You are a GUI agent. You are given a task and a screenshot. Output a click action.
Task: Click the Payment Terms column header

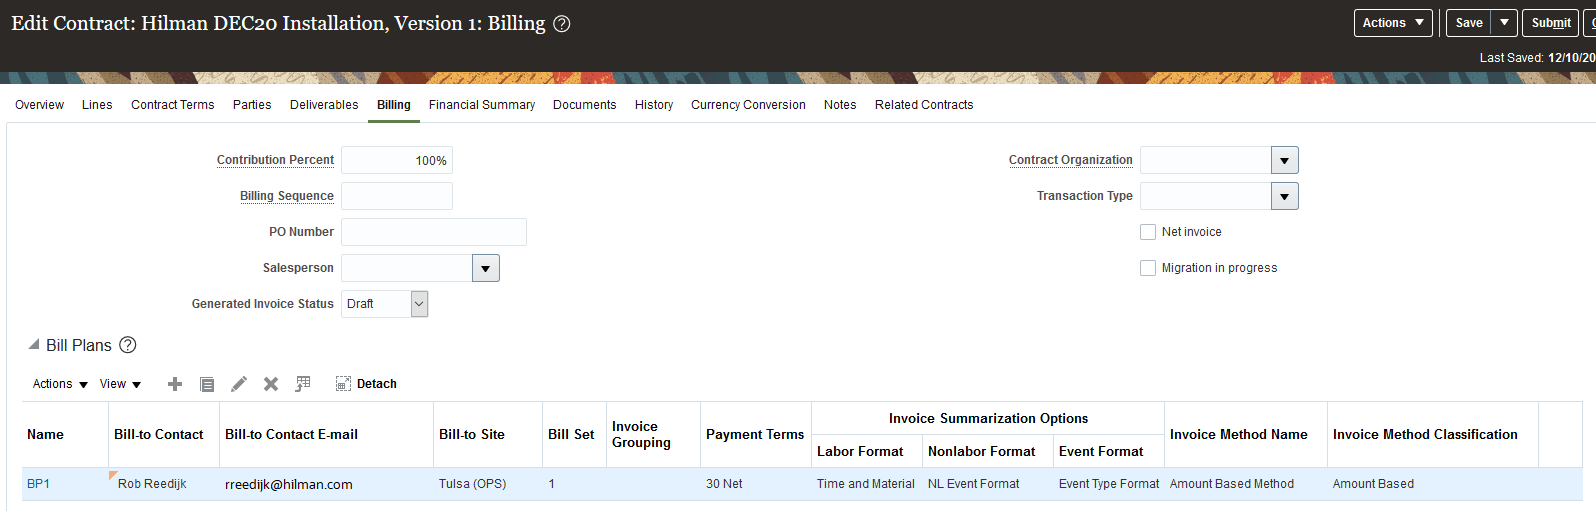pos(755,434)
